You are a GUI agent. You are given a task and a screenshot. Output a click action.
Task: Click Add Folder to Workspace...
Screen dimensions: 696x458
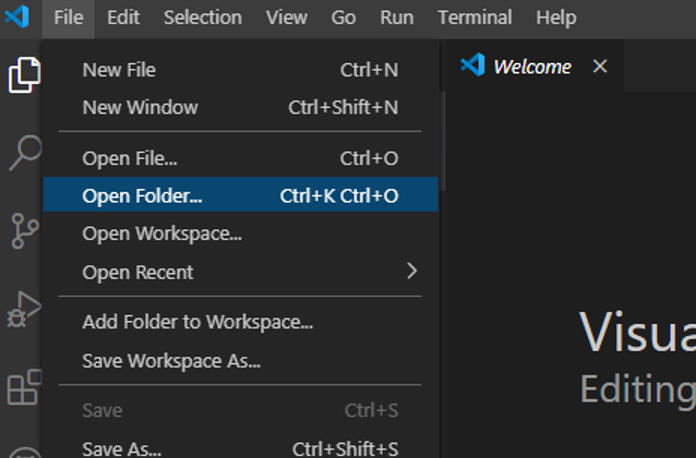tap(198, 322)
